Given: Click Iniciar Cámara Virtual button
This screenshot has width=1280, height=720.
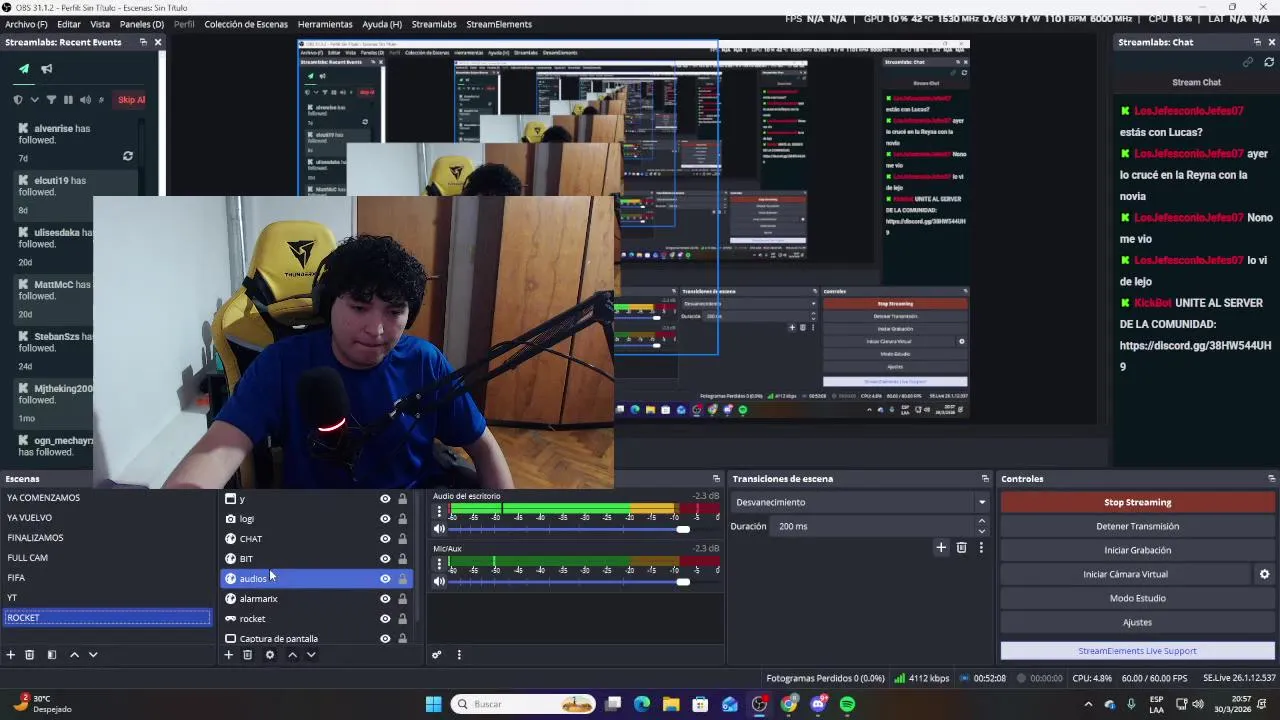Looking at the screenshot, I should tap(1125, 574).
